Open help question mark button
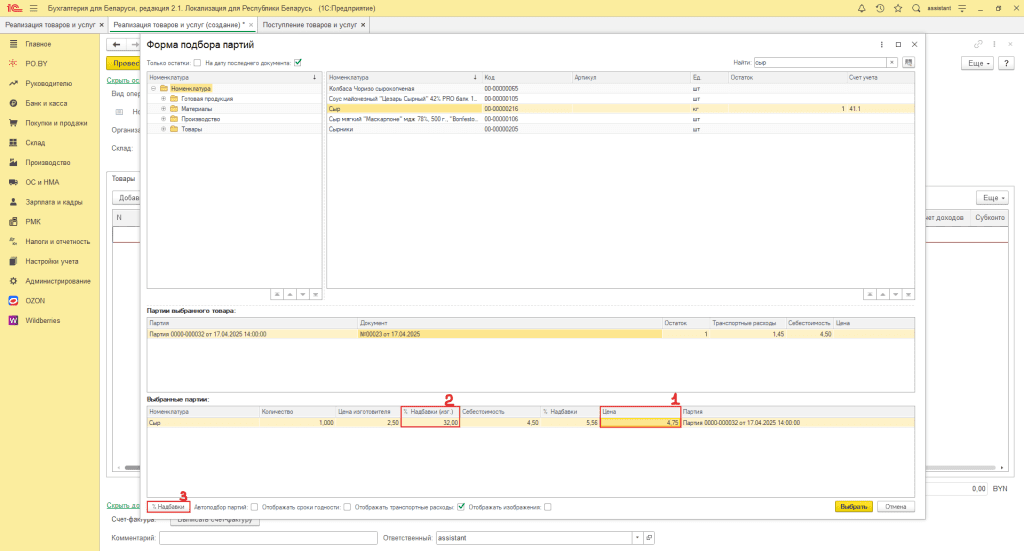 (x=1006, y=63)
